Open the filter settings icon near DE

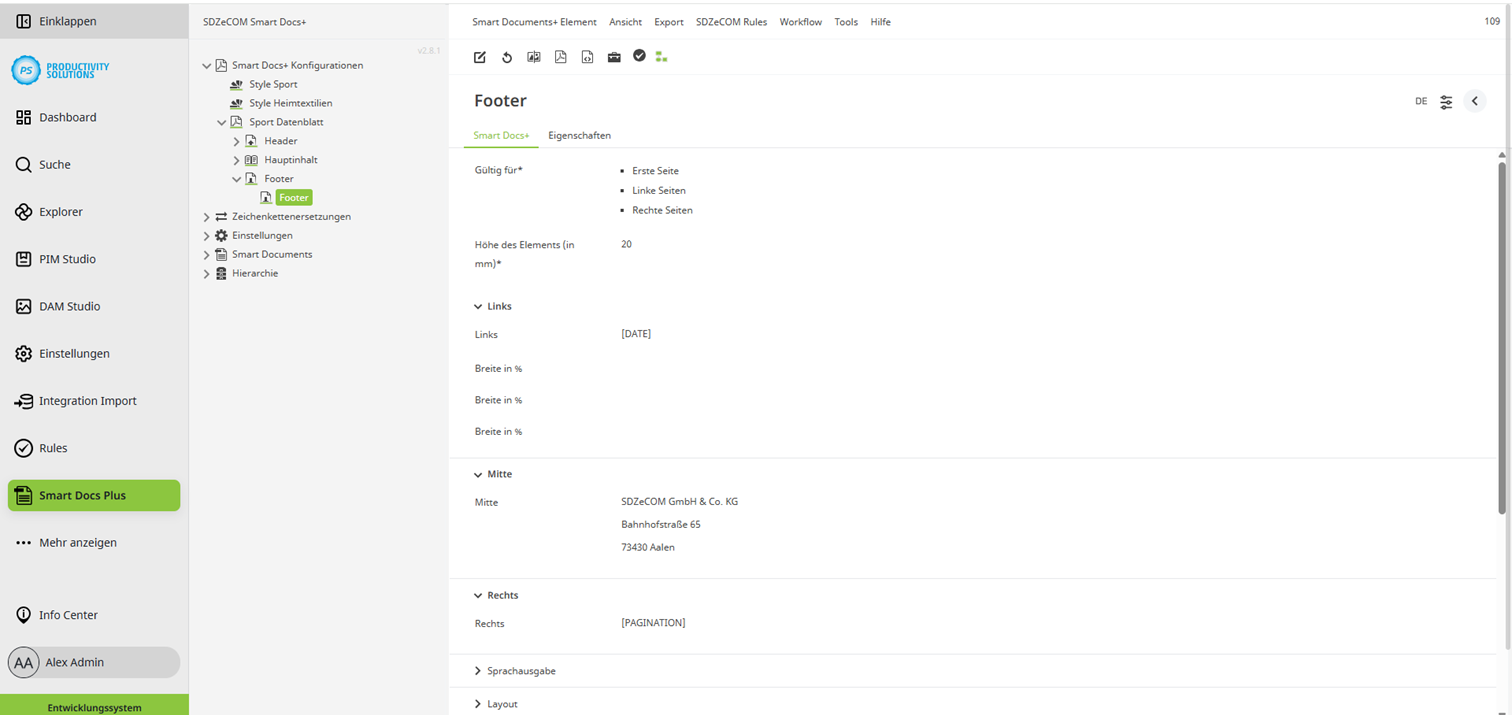pyautogui.click(x=1446, y=101)
